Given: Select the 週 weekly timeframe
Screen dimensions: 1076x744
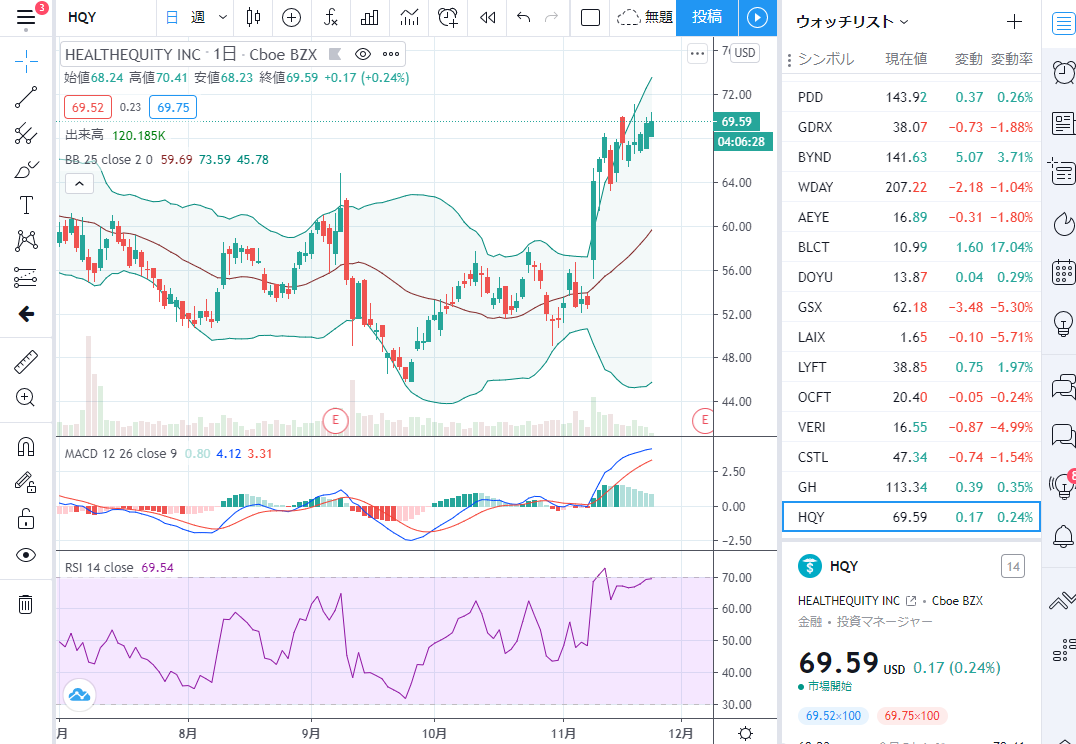Looking at the screenshot, I should (x=198, y=18).
